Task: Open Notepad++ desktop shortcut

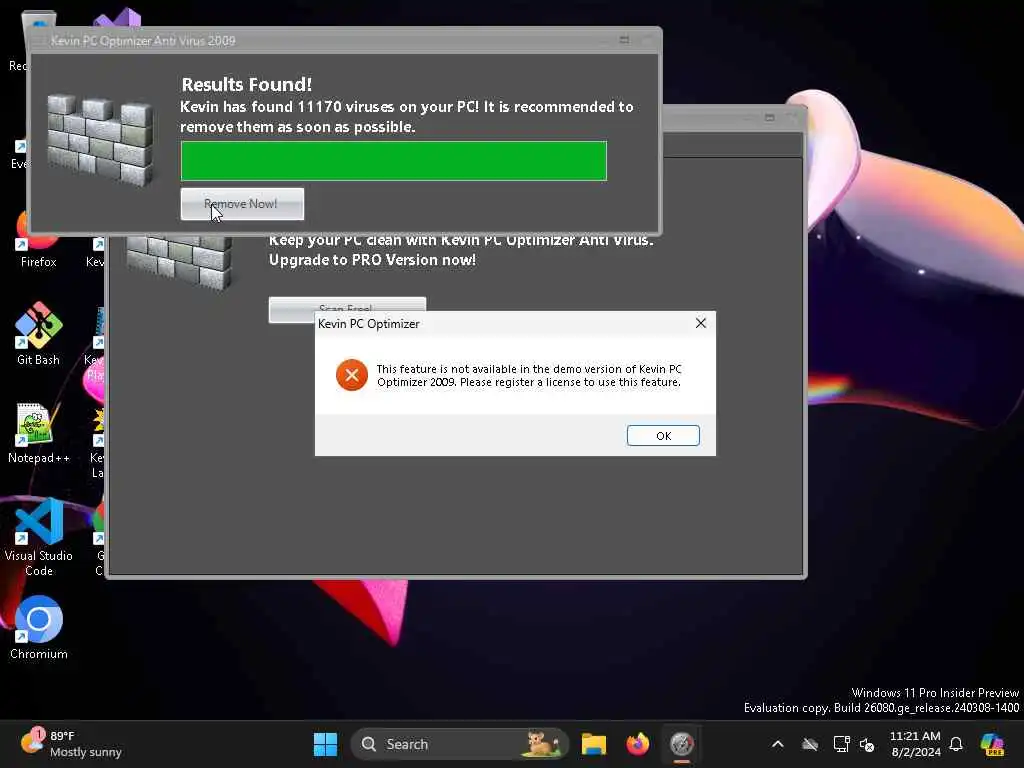Action: 38,433
